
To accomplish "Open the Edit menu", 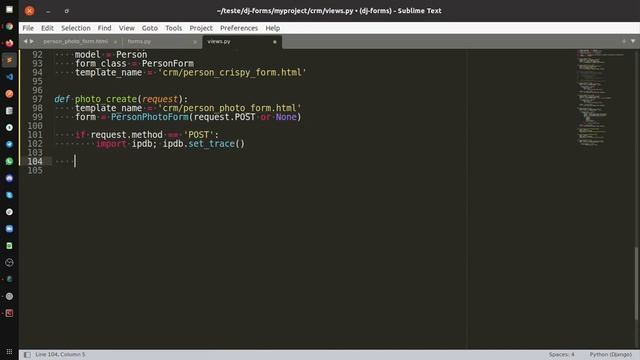I will [x=47, y=28].
